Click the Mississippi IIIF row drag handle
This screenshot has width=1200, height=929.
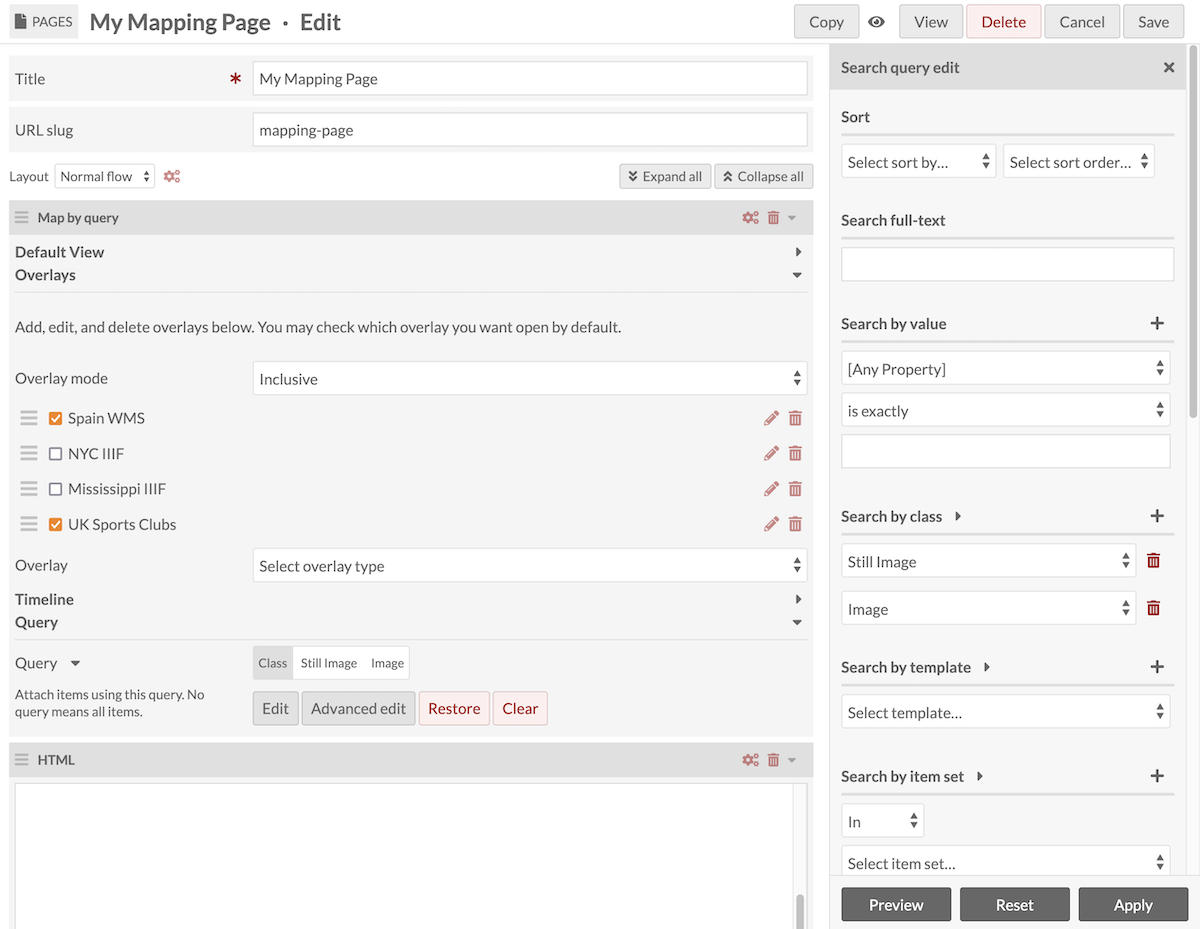[x=29, y=489]
